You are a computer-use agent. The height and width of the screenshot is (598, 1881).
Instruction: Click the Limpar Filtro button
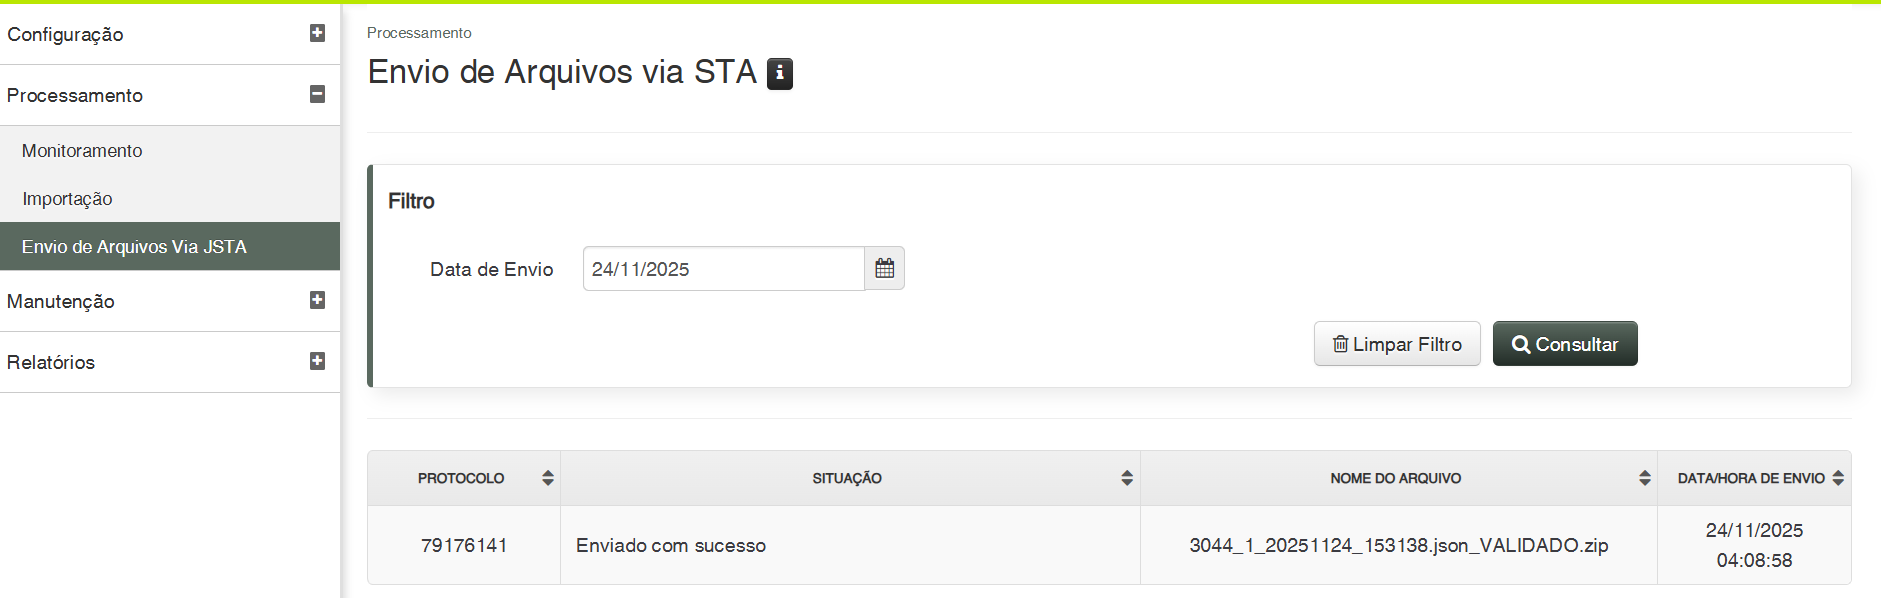(x=1396, y=344)
